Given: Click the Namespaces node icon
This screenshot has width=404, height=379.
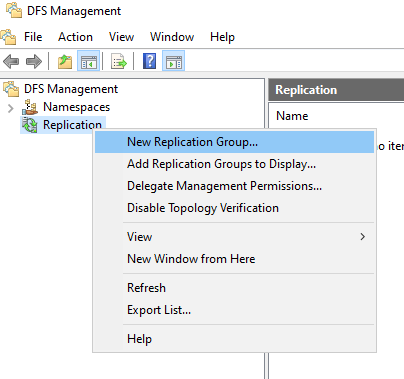Looking at the screenshot, I should [30, 107].
